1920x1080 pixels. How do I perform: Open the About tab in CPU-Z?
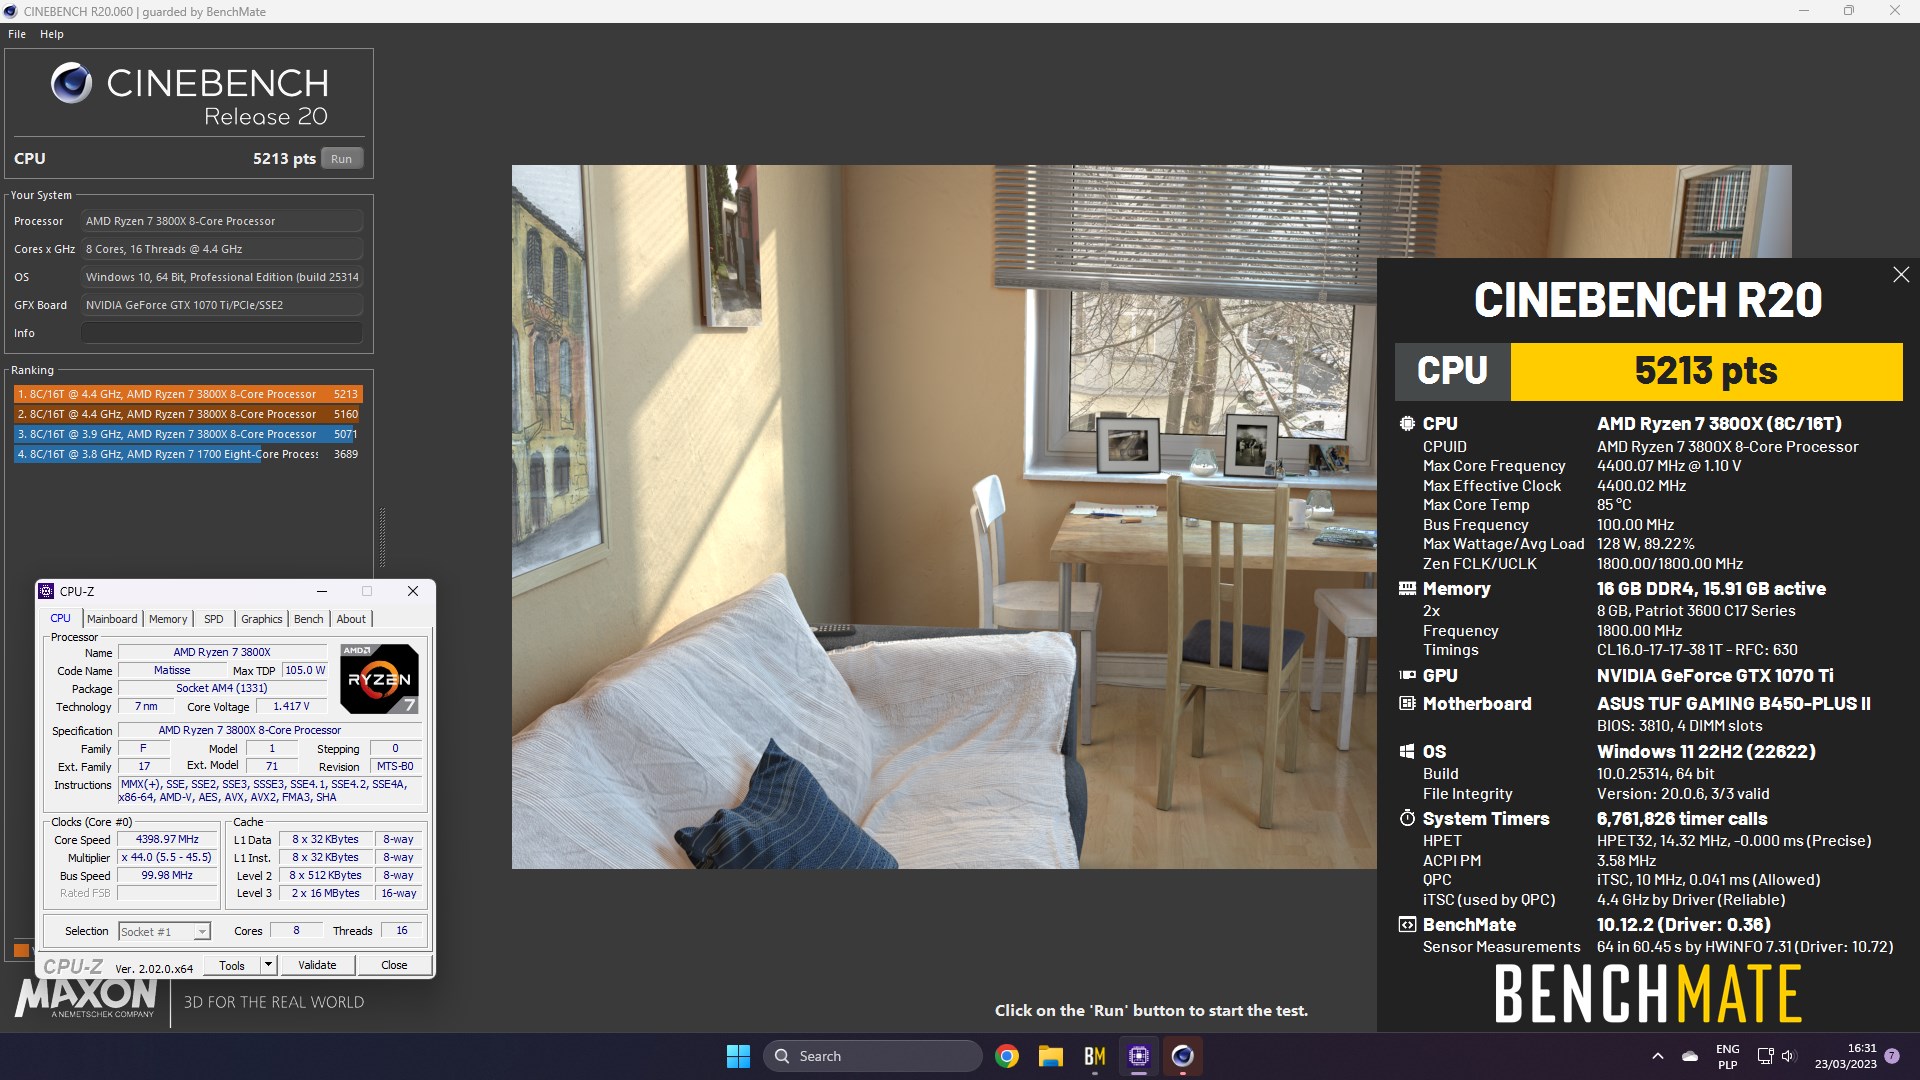pyautogui.click(x=351, y=619)
